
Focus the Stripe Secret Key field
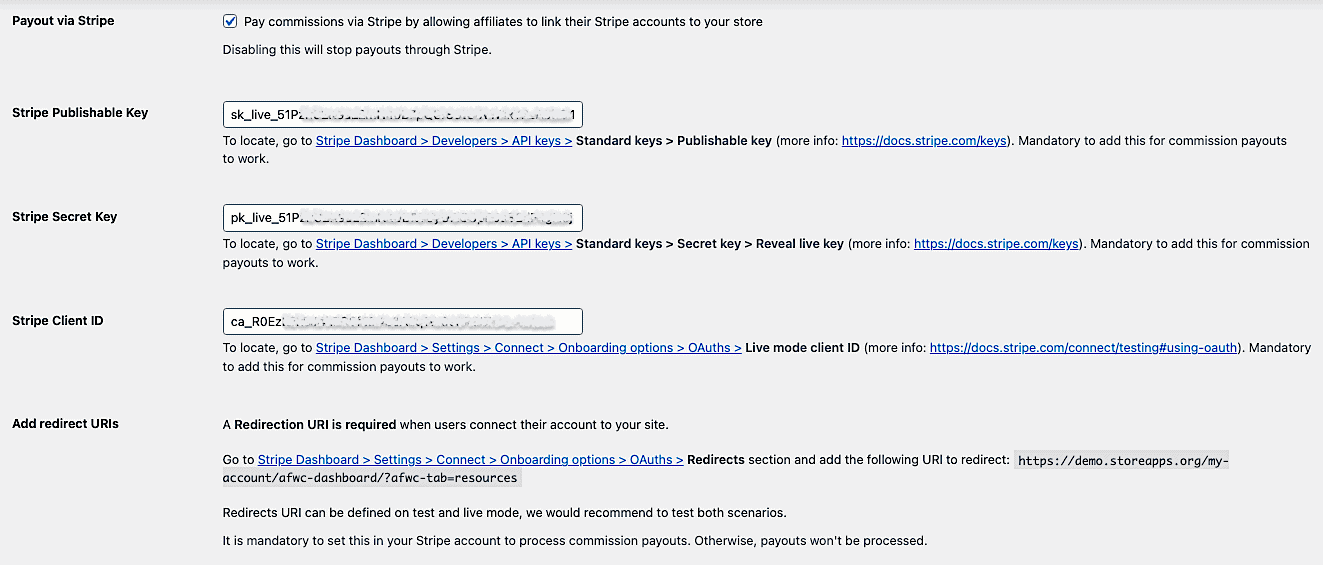(402, 217)
